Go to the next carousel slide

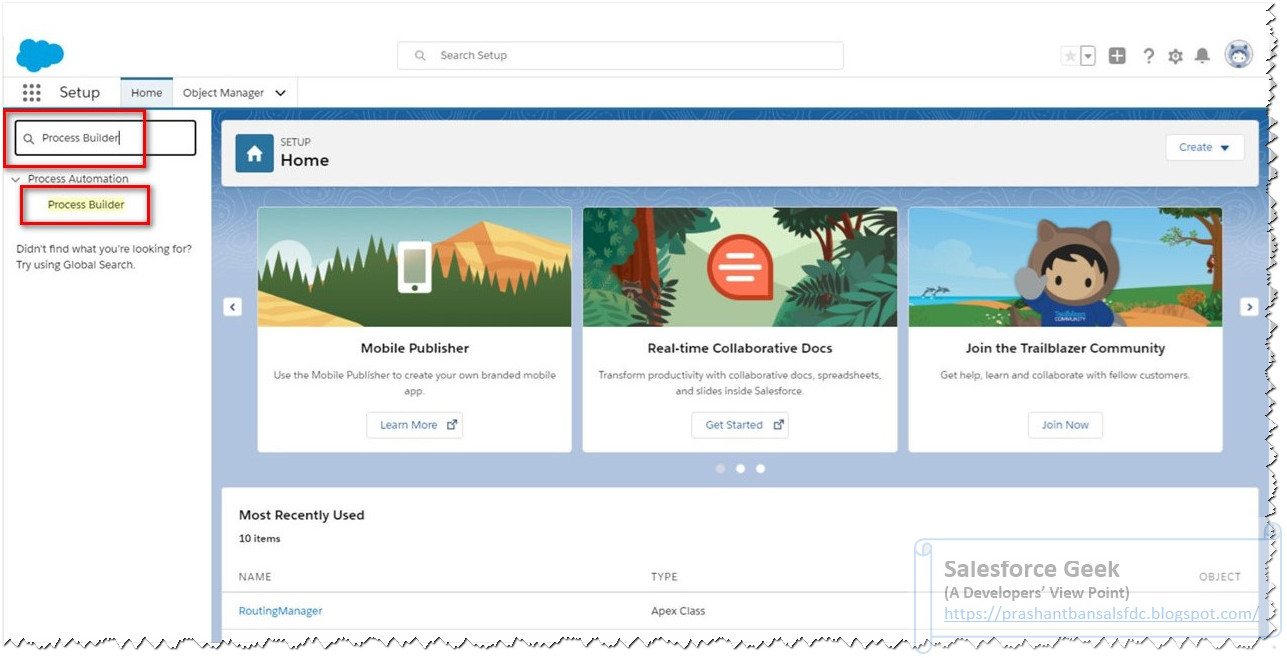tap(1249, 307)
